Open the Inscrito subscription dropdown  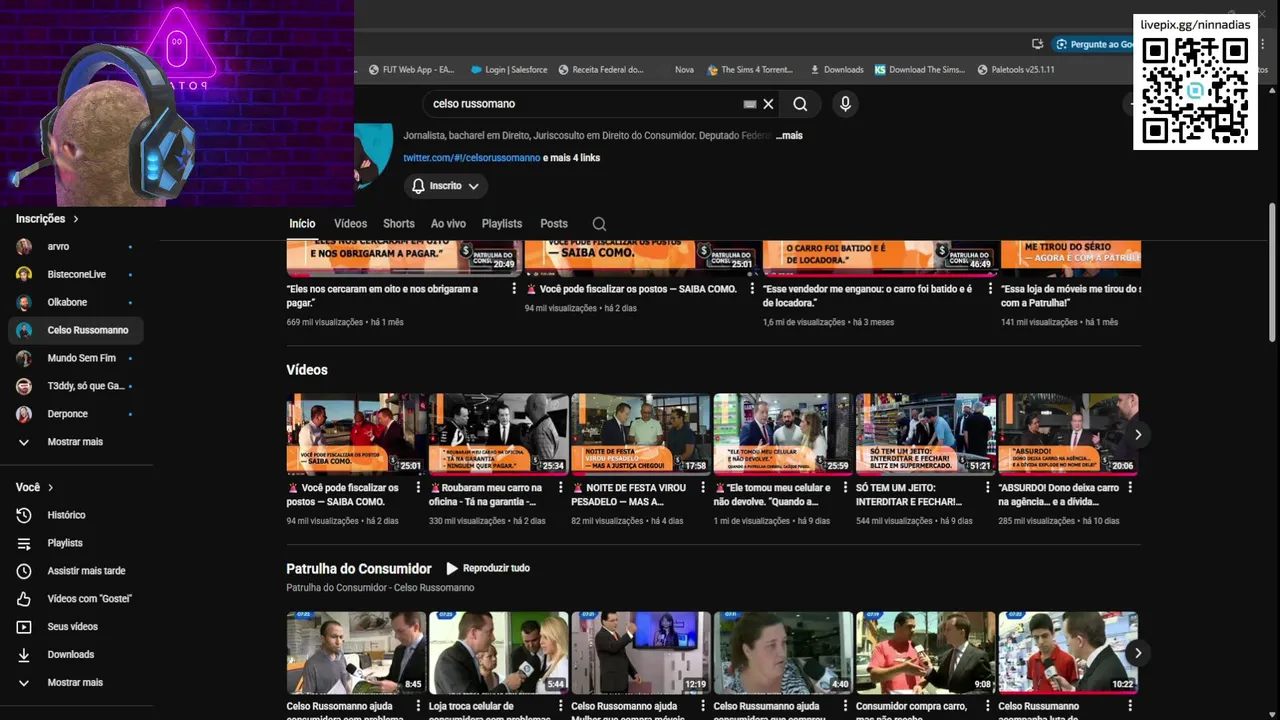(446, 186)
